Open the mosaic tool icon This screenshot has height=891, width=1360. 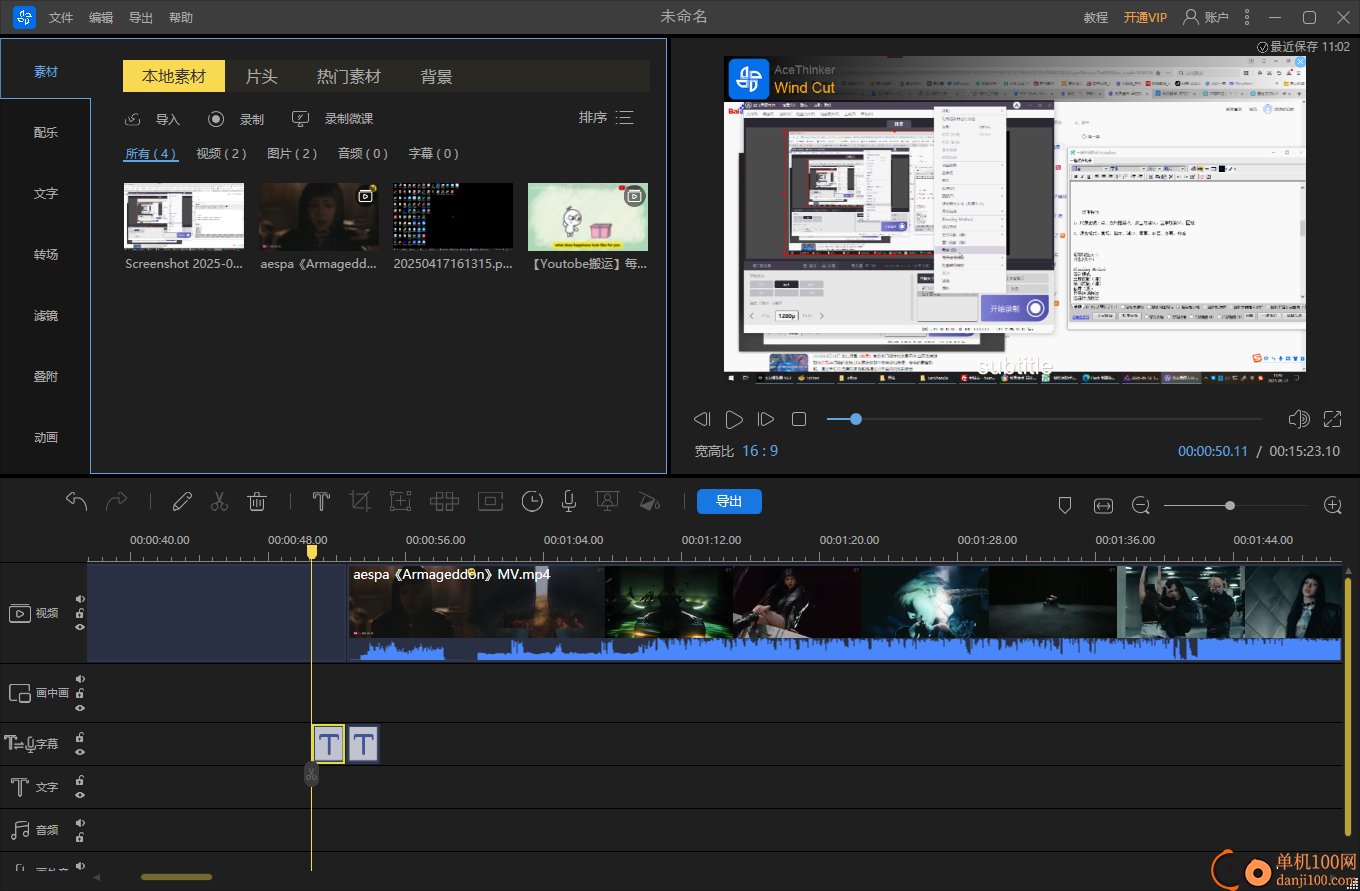pyautogui.click(x=444, y=501)
